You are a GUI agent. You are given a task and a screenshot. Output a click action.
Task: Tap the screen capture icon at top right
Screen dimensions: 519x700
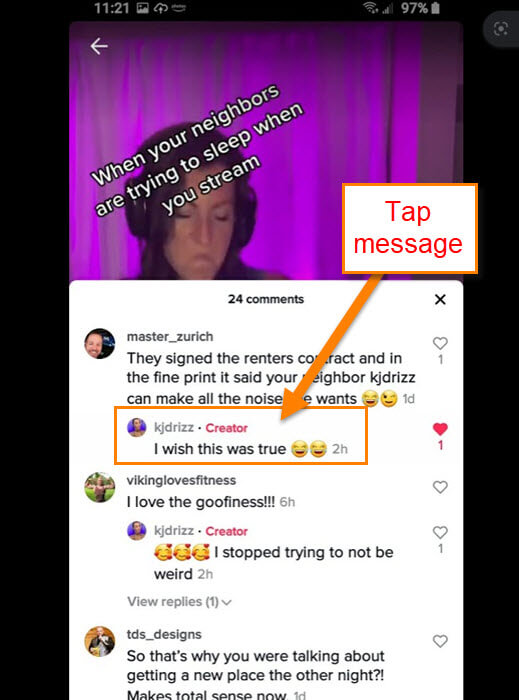(501, 29)
